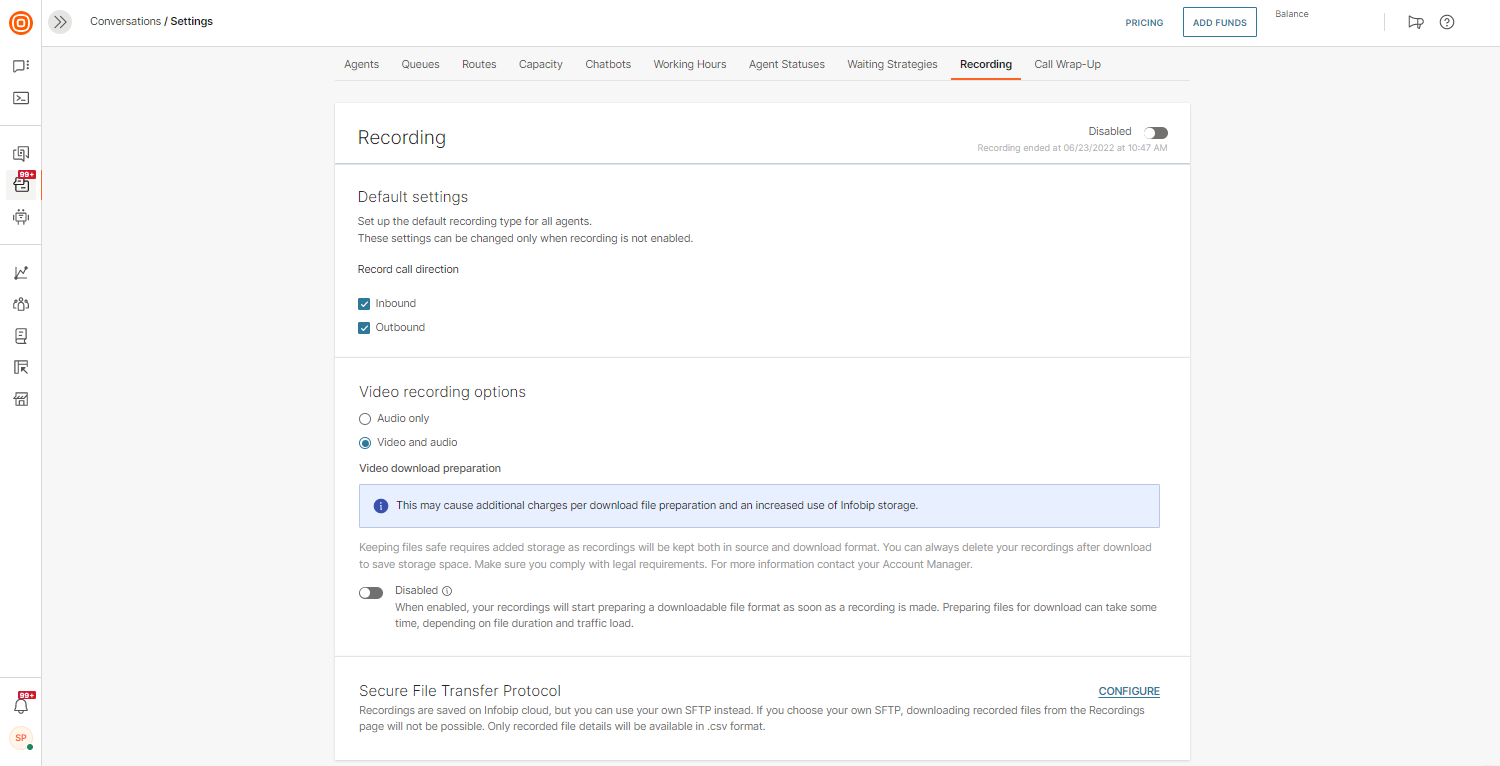
Task: Uncheck the Outbound call direction checkbox
Action: pos(365,328)
